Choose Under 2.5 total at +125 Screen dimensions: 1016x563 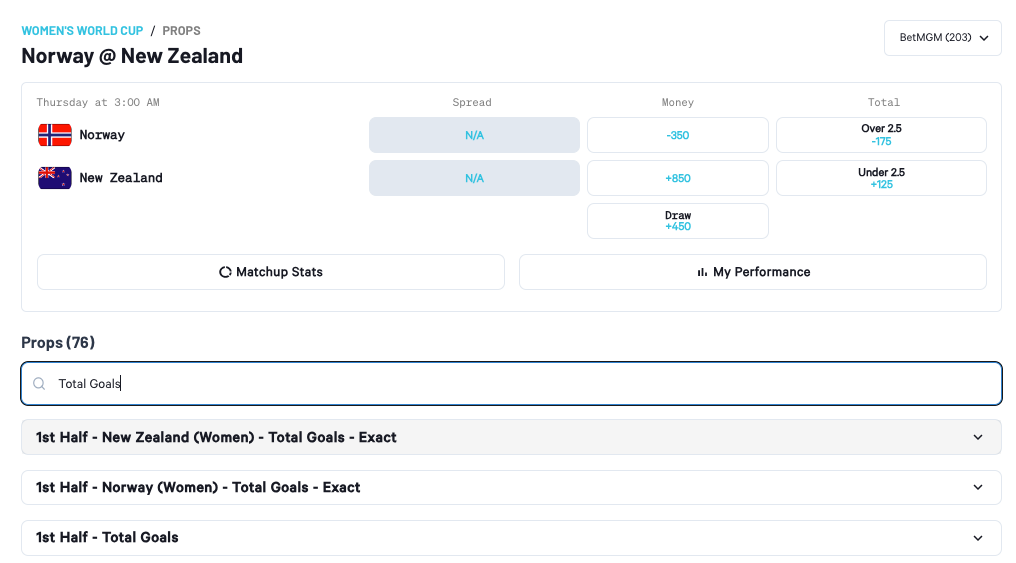point(881,178)
